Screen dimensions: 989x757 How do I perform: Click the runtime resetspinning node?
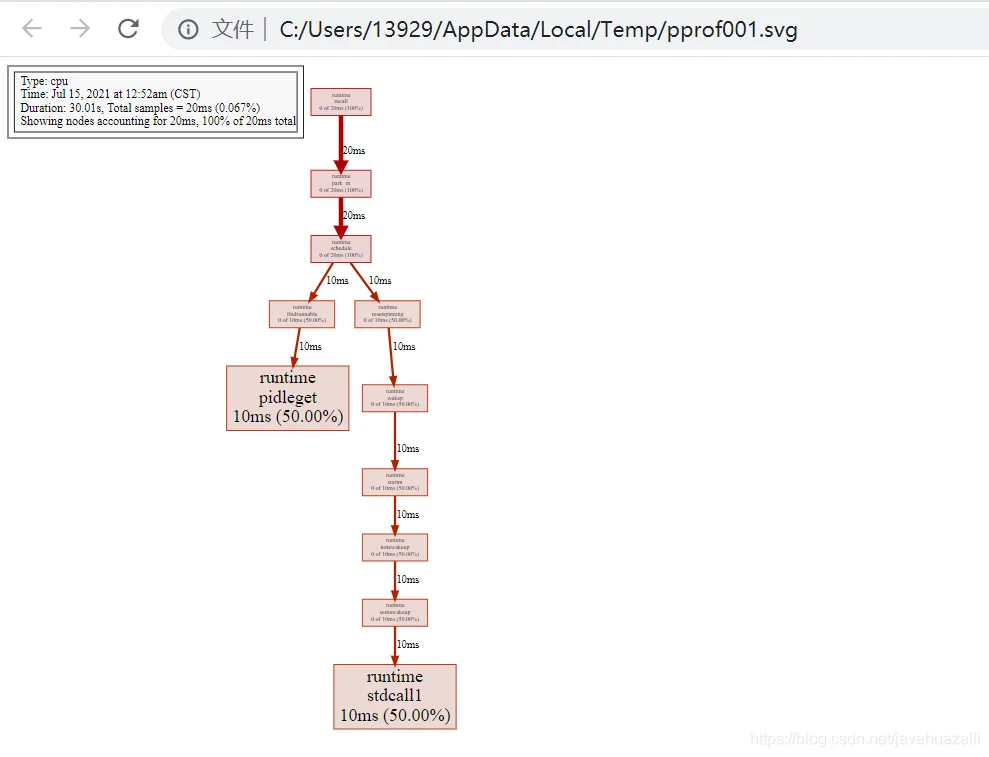[387, 314]
